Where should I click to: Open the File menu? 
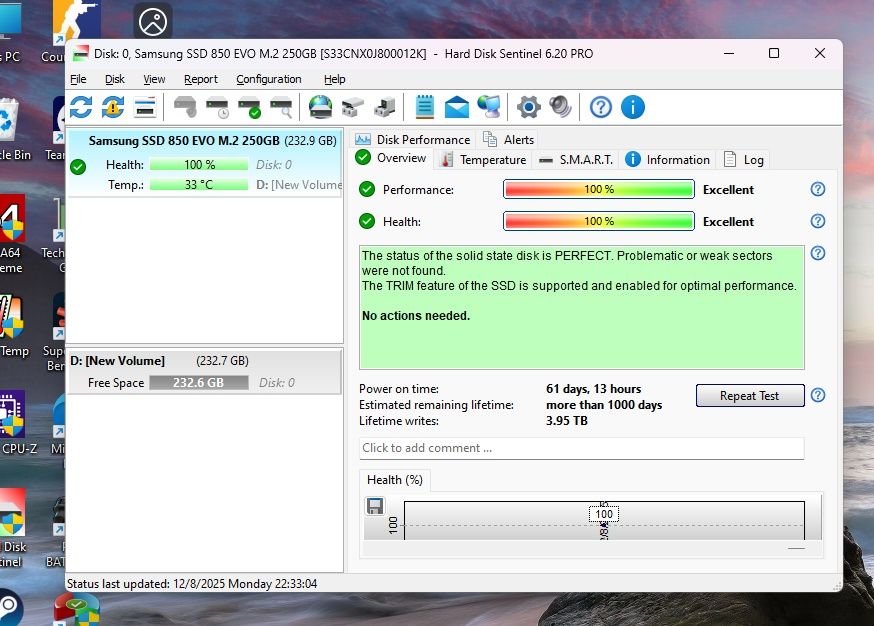click(x=78, y=79)
